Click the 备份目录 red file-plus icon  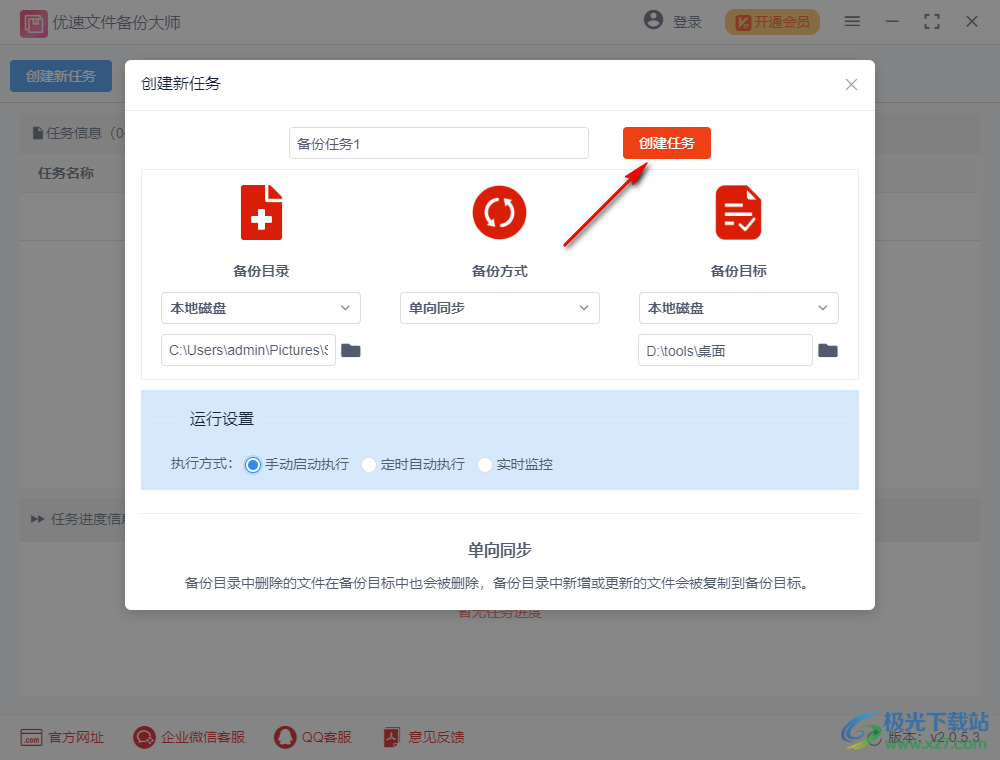(261, 212)
